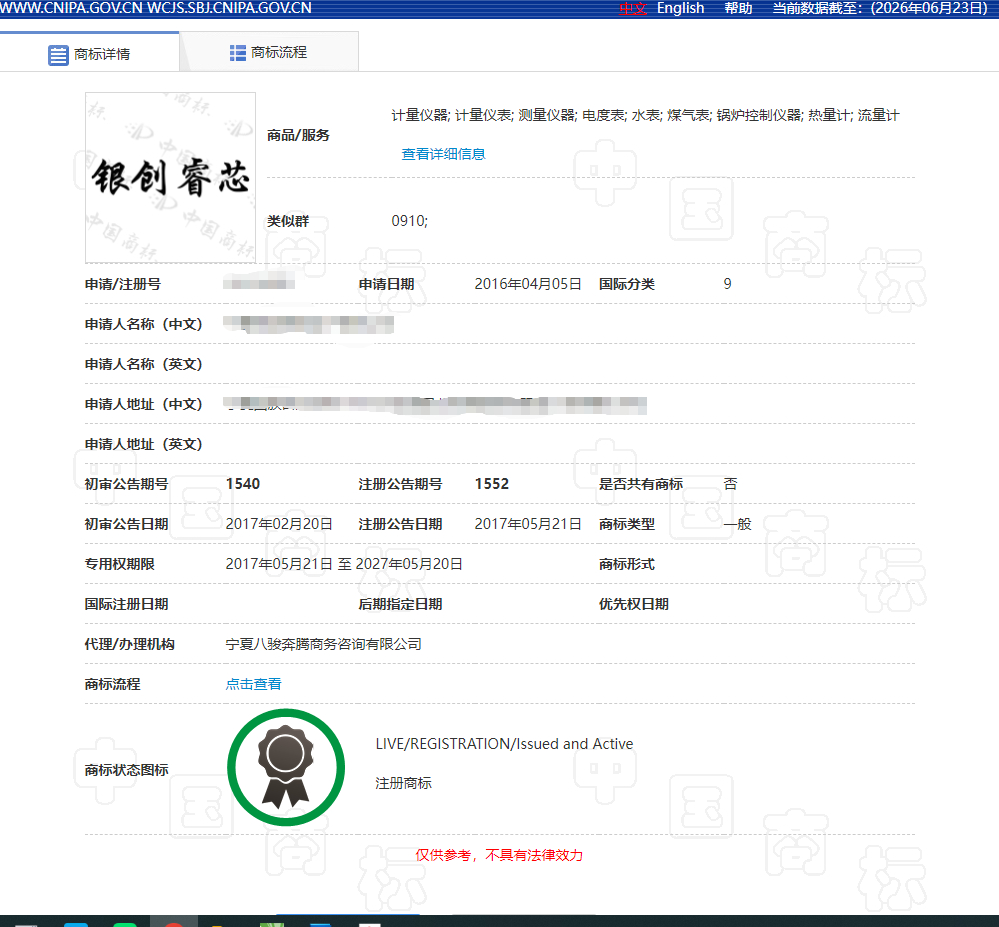Open the 点击查看 trademark process link
Screen dimensions: 999x927
[x=253, y=684]
